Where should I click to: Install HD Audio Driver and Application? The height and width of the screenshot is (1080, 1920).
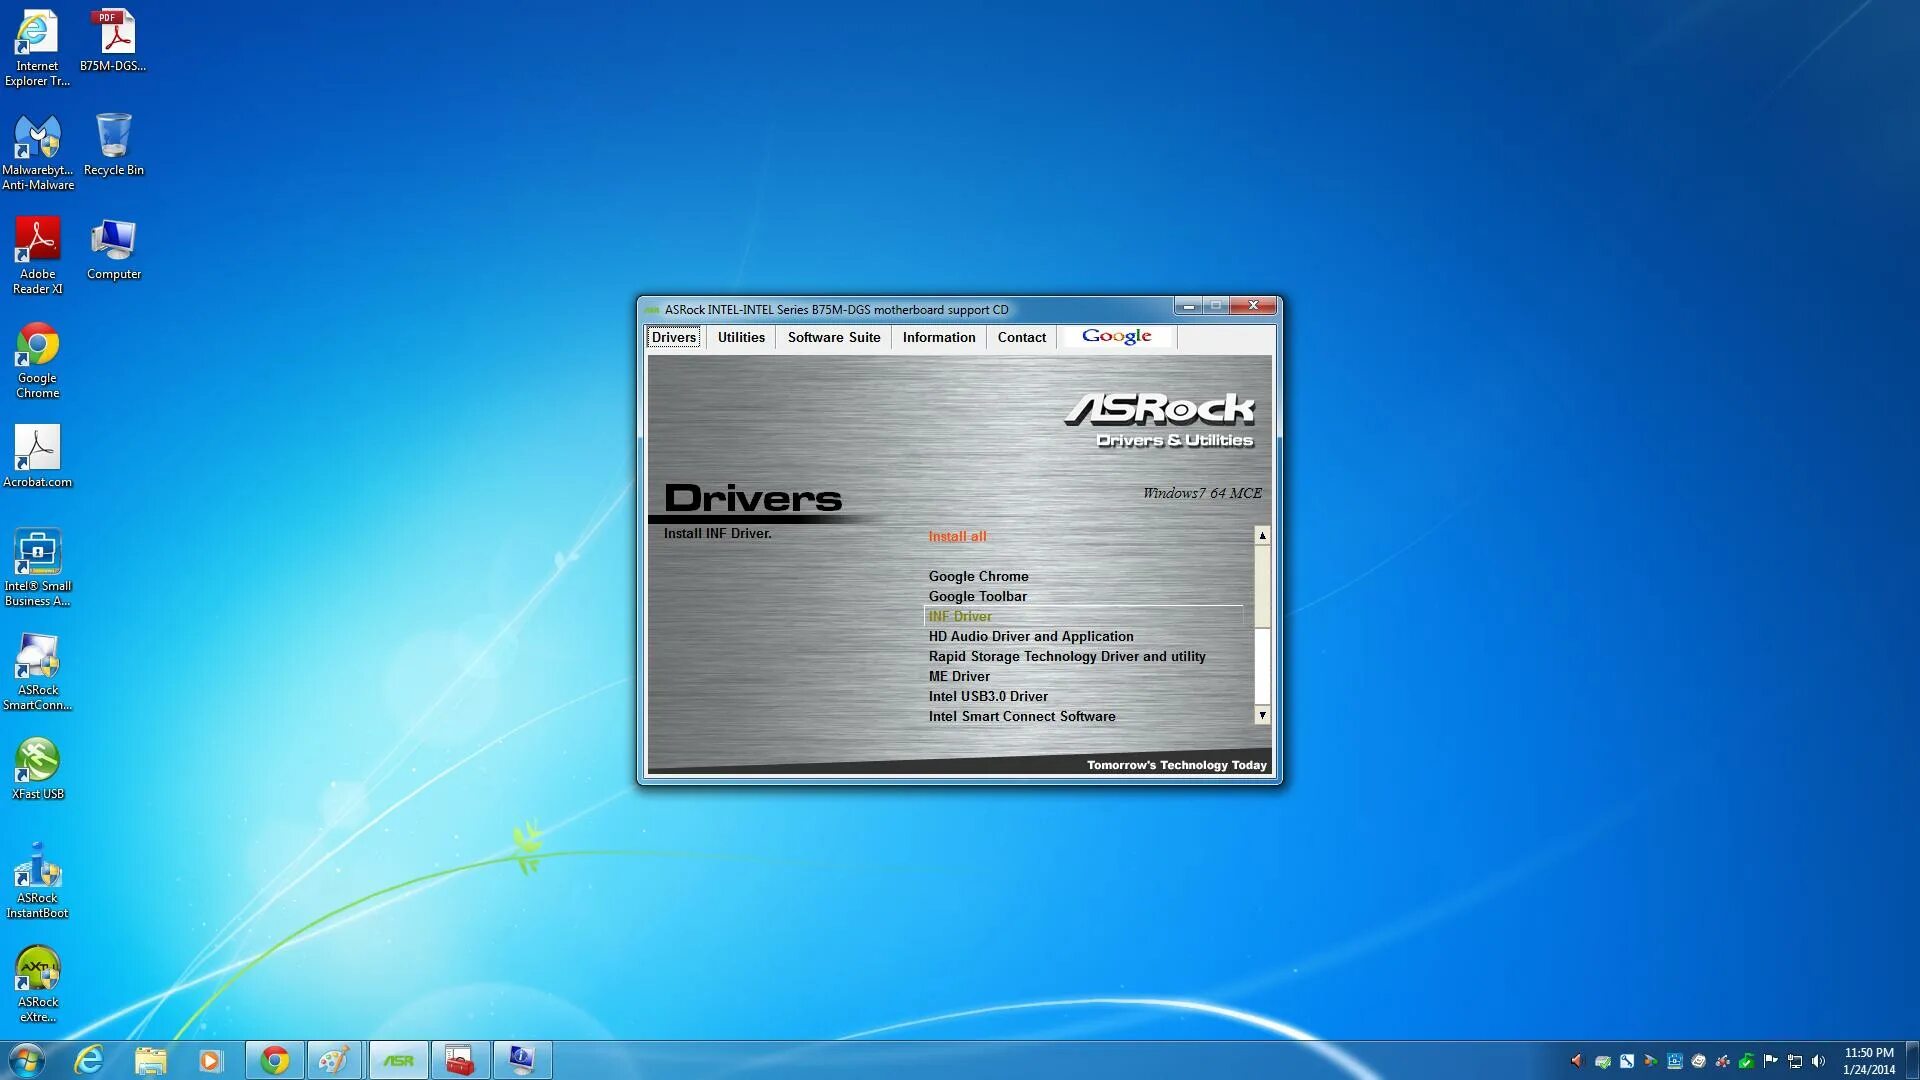pyautogui.click(x=1031, y=636)
